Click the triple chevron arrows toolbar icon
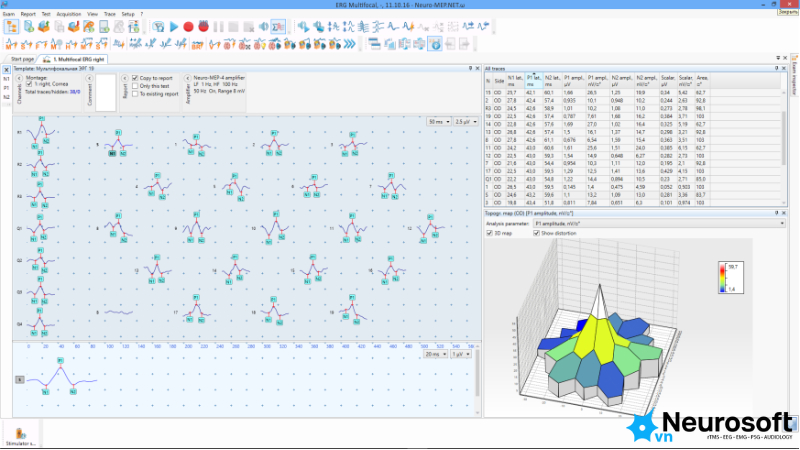The image size is (800, 450). pos(349,45)
